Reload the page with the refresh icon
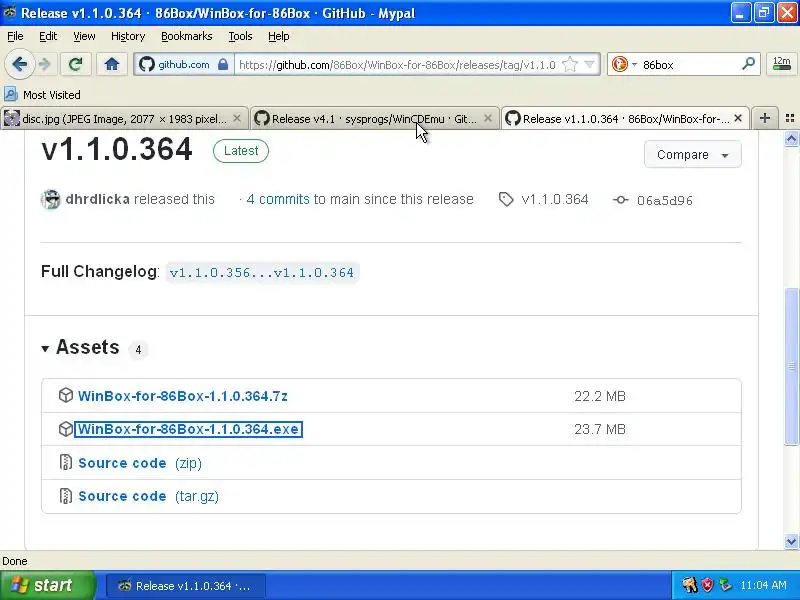Viewport: 800px width, 600px height. tap(76, 64)
